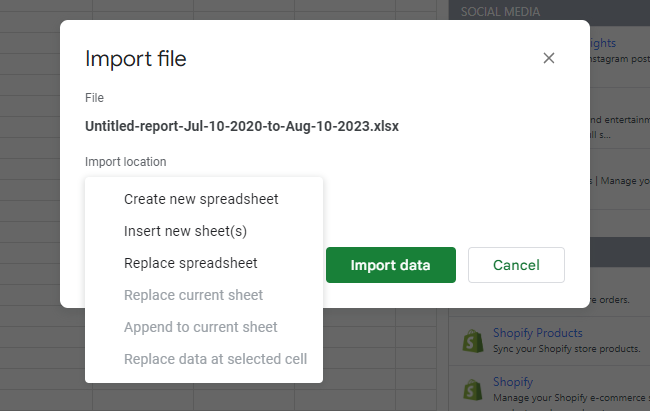Click the Import location label
650x411 pixels.
coord(126,161)
